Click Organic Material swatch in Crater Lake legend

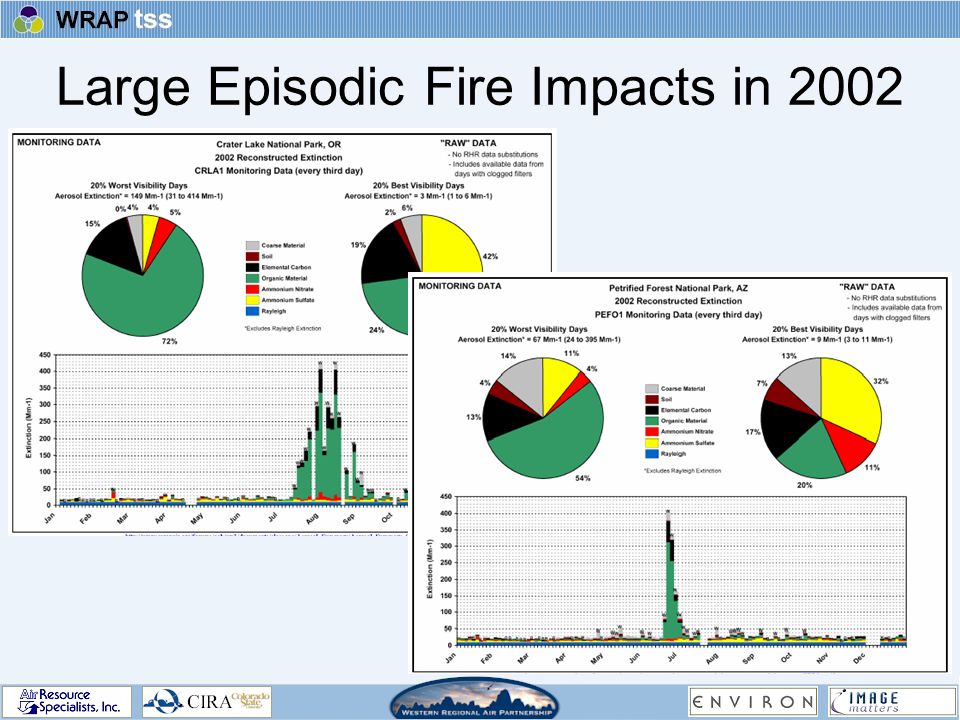click(x=252, y=279)
